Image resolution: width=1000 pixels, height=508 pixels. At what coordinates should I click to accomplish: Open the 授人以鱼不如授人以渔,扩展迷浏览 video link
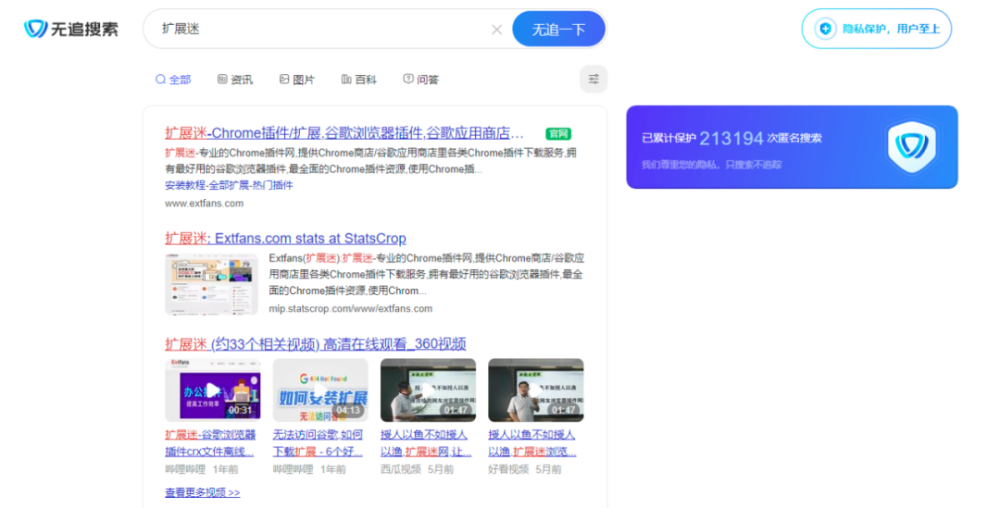pos(533,443)
